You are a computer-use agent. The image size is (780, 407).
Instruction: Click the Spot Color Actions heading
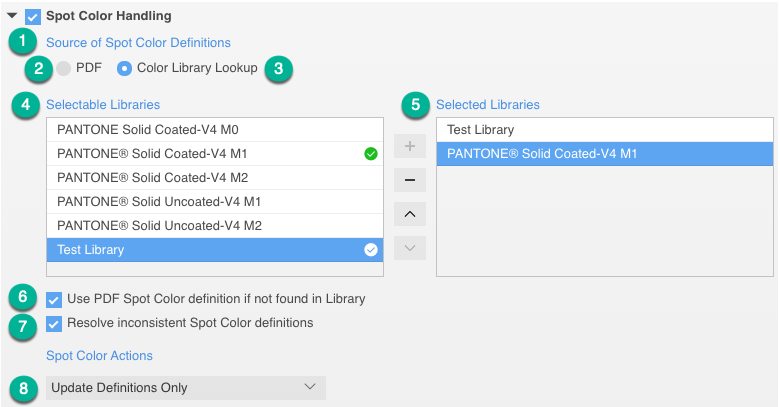[99, 356]
